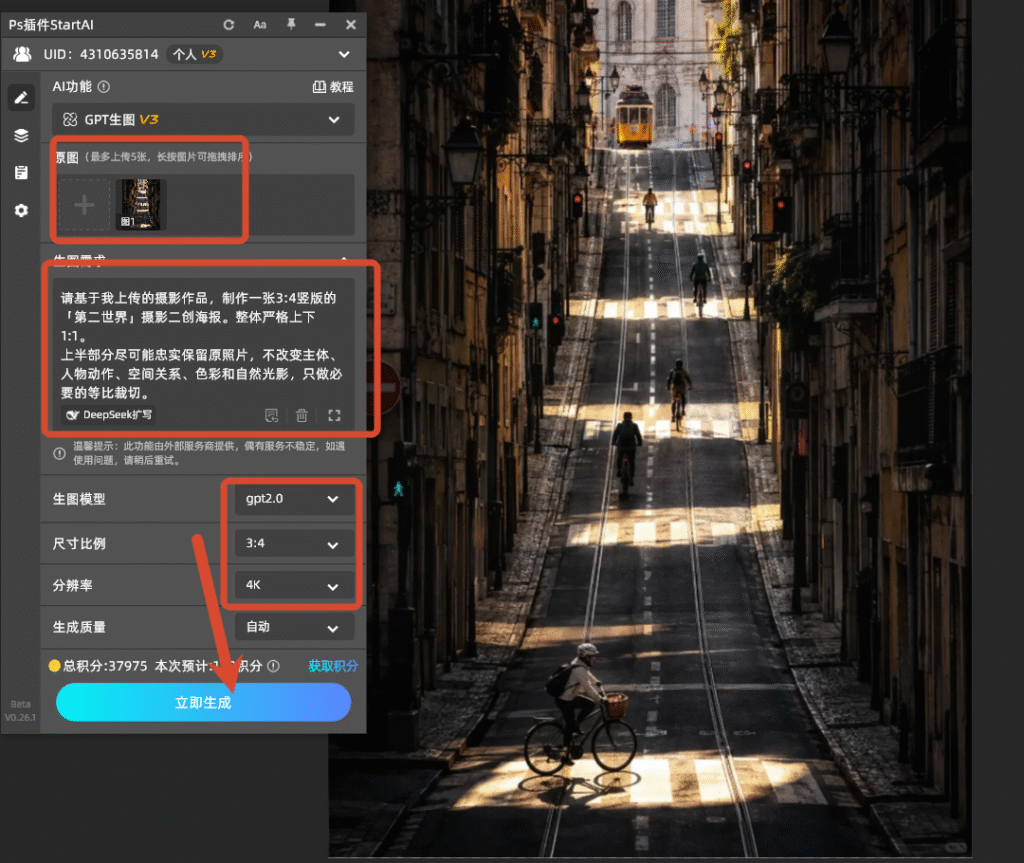This screenshot has width=1024, height=863.
Task: Click the 个人 V3 membership badge
Action: coord(195,54)
